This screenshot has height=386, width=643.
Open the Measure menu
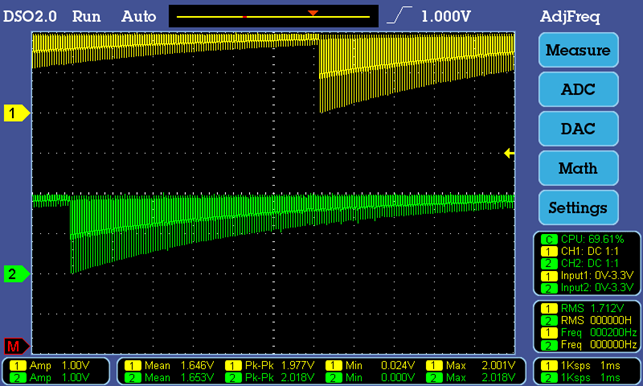578,50
